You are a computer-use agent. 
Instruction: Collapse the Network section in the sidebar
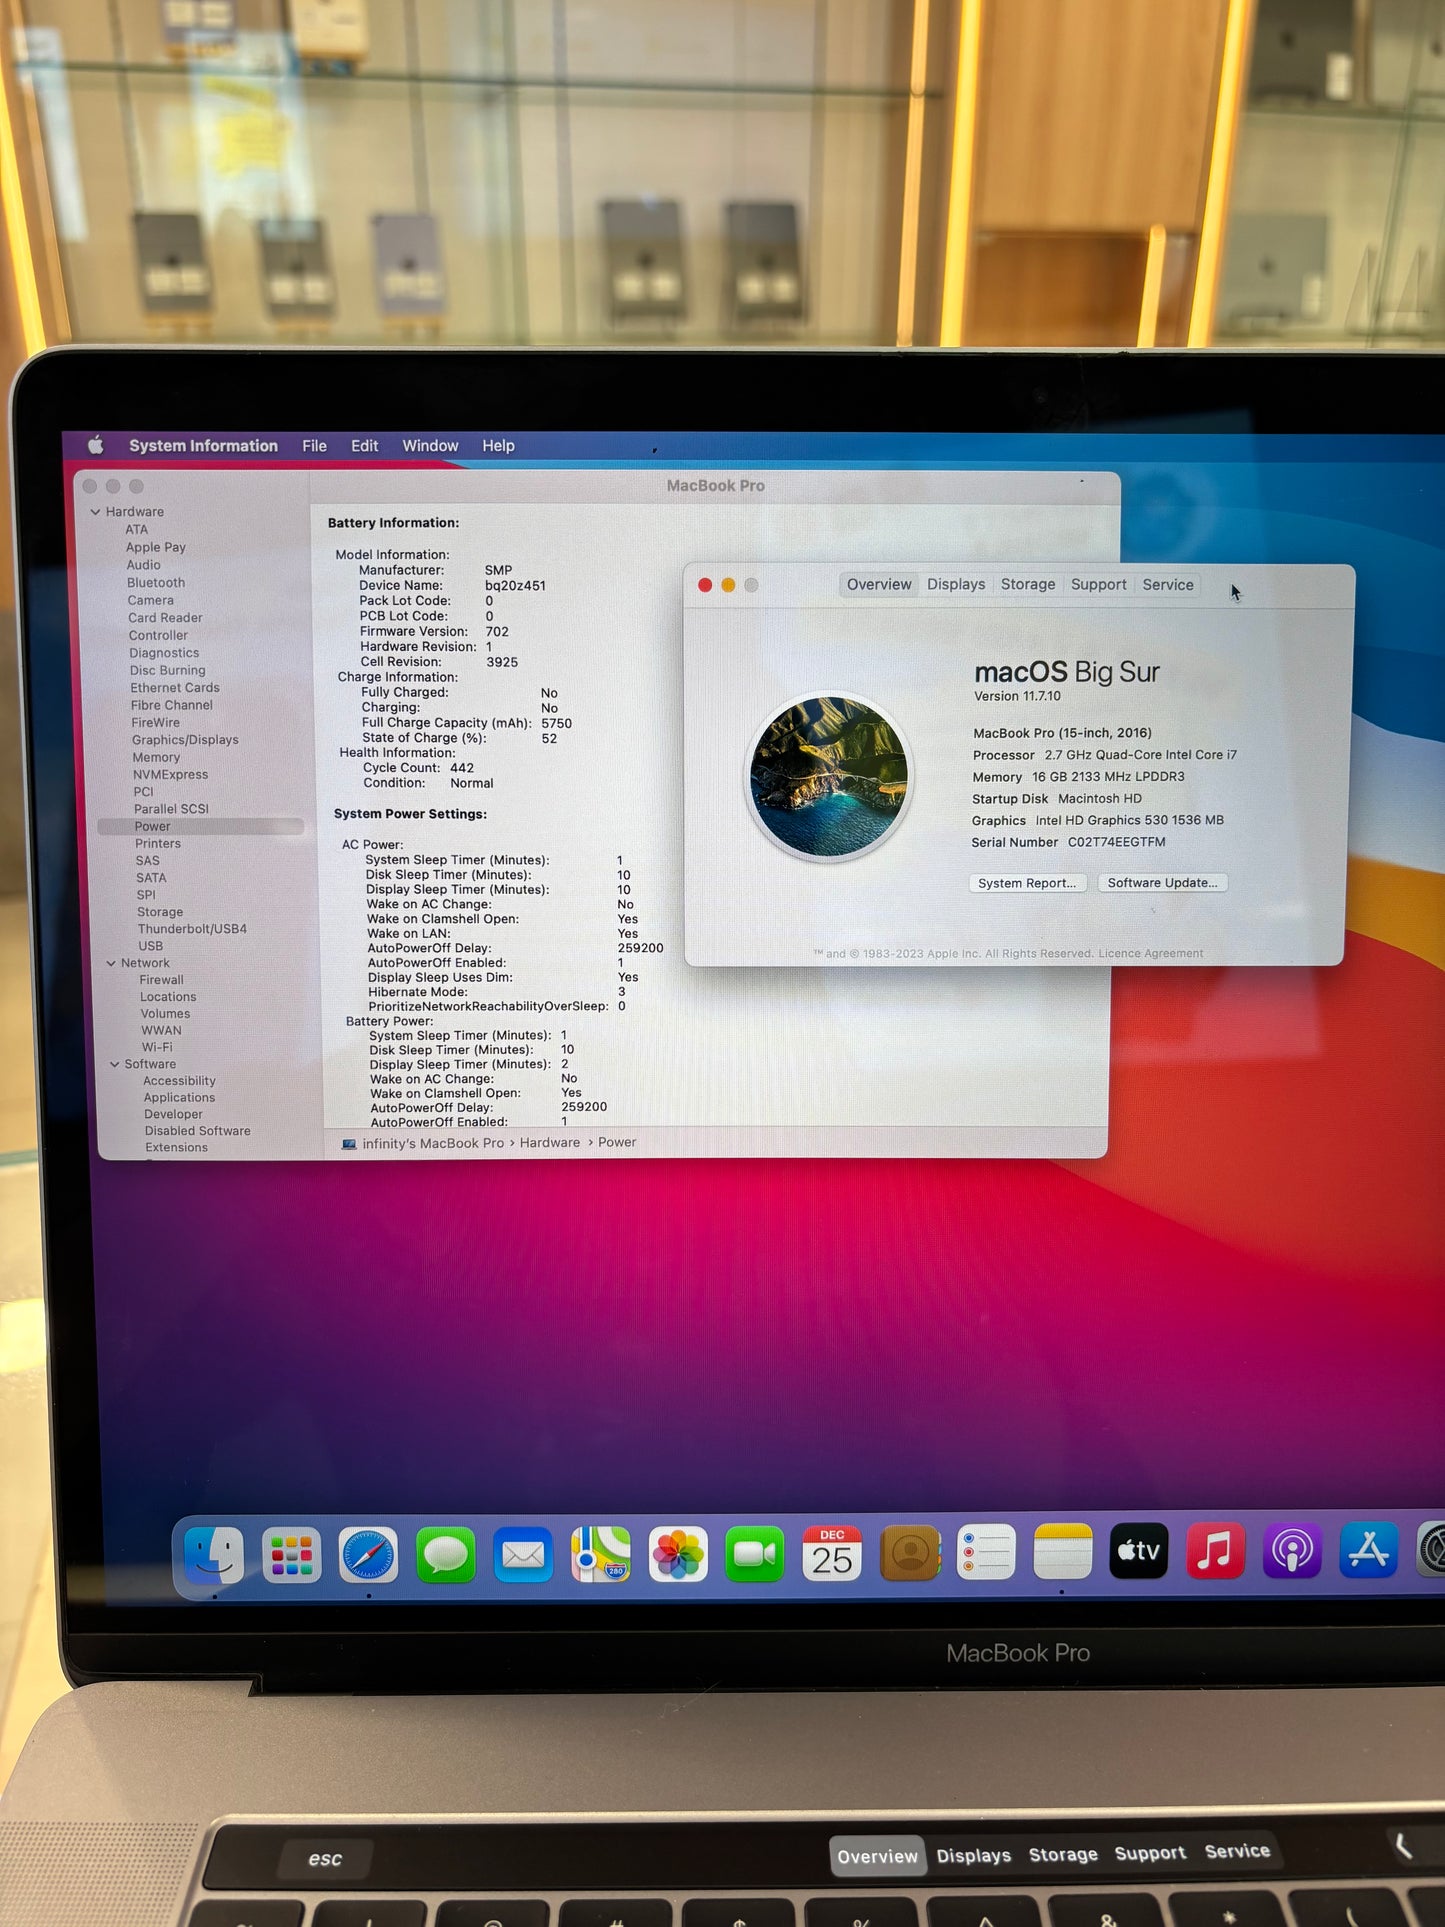111,964
